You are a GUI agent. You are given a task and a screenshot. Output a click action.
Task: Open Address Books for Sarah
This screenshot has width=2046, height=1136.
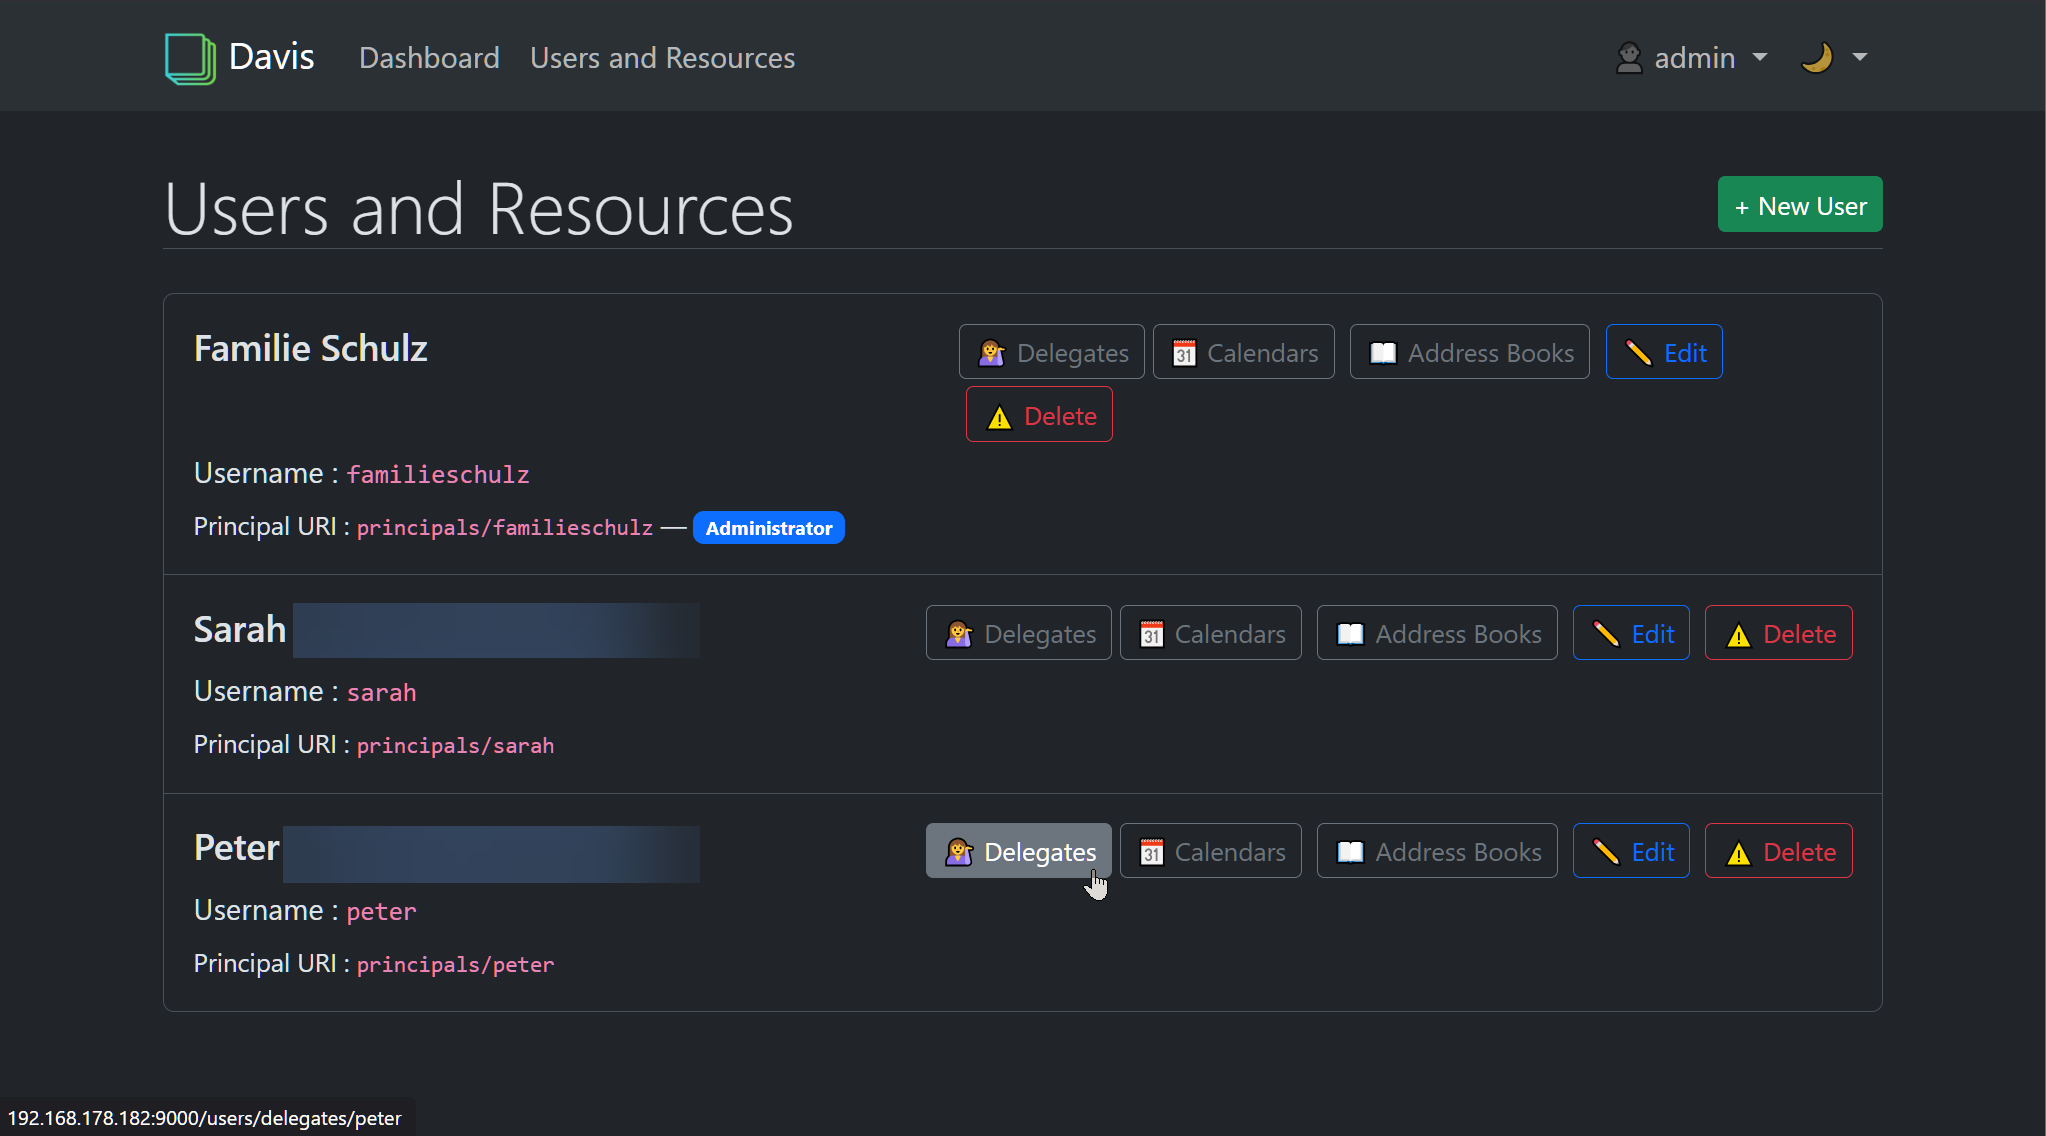(x=1437, y=633)
